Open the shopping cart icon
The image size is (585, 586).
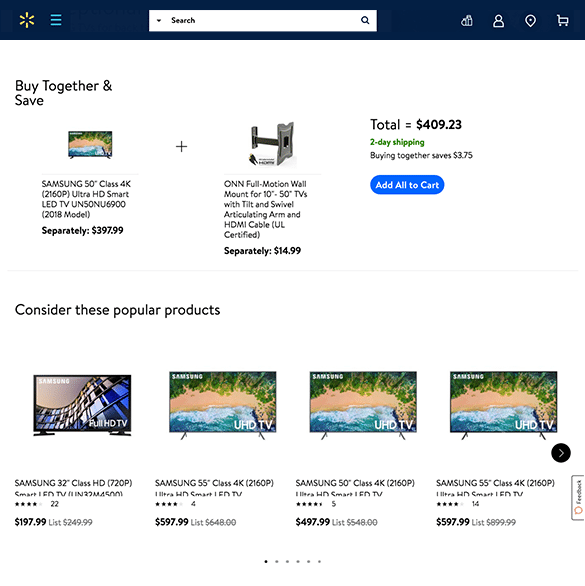pos(563,20)
